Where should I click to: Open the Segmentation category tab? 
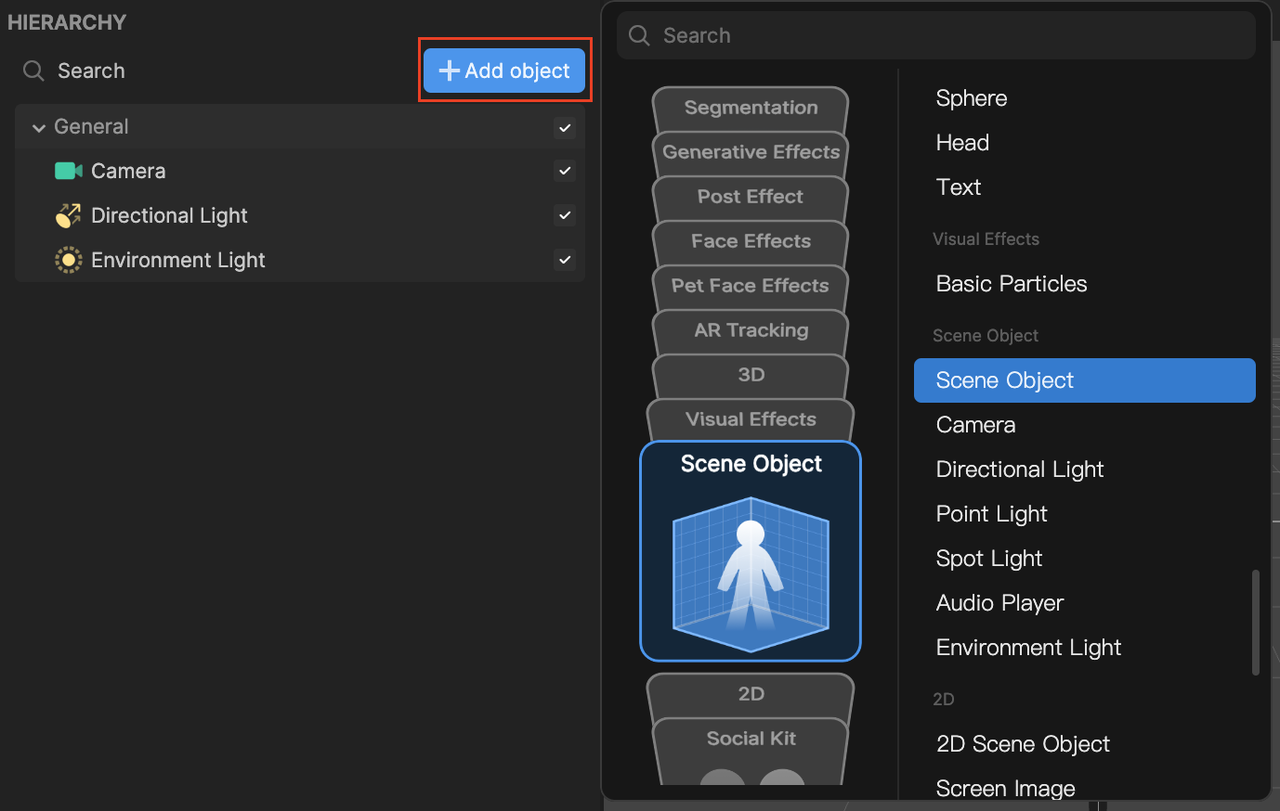pos(750,107)
